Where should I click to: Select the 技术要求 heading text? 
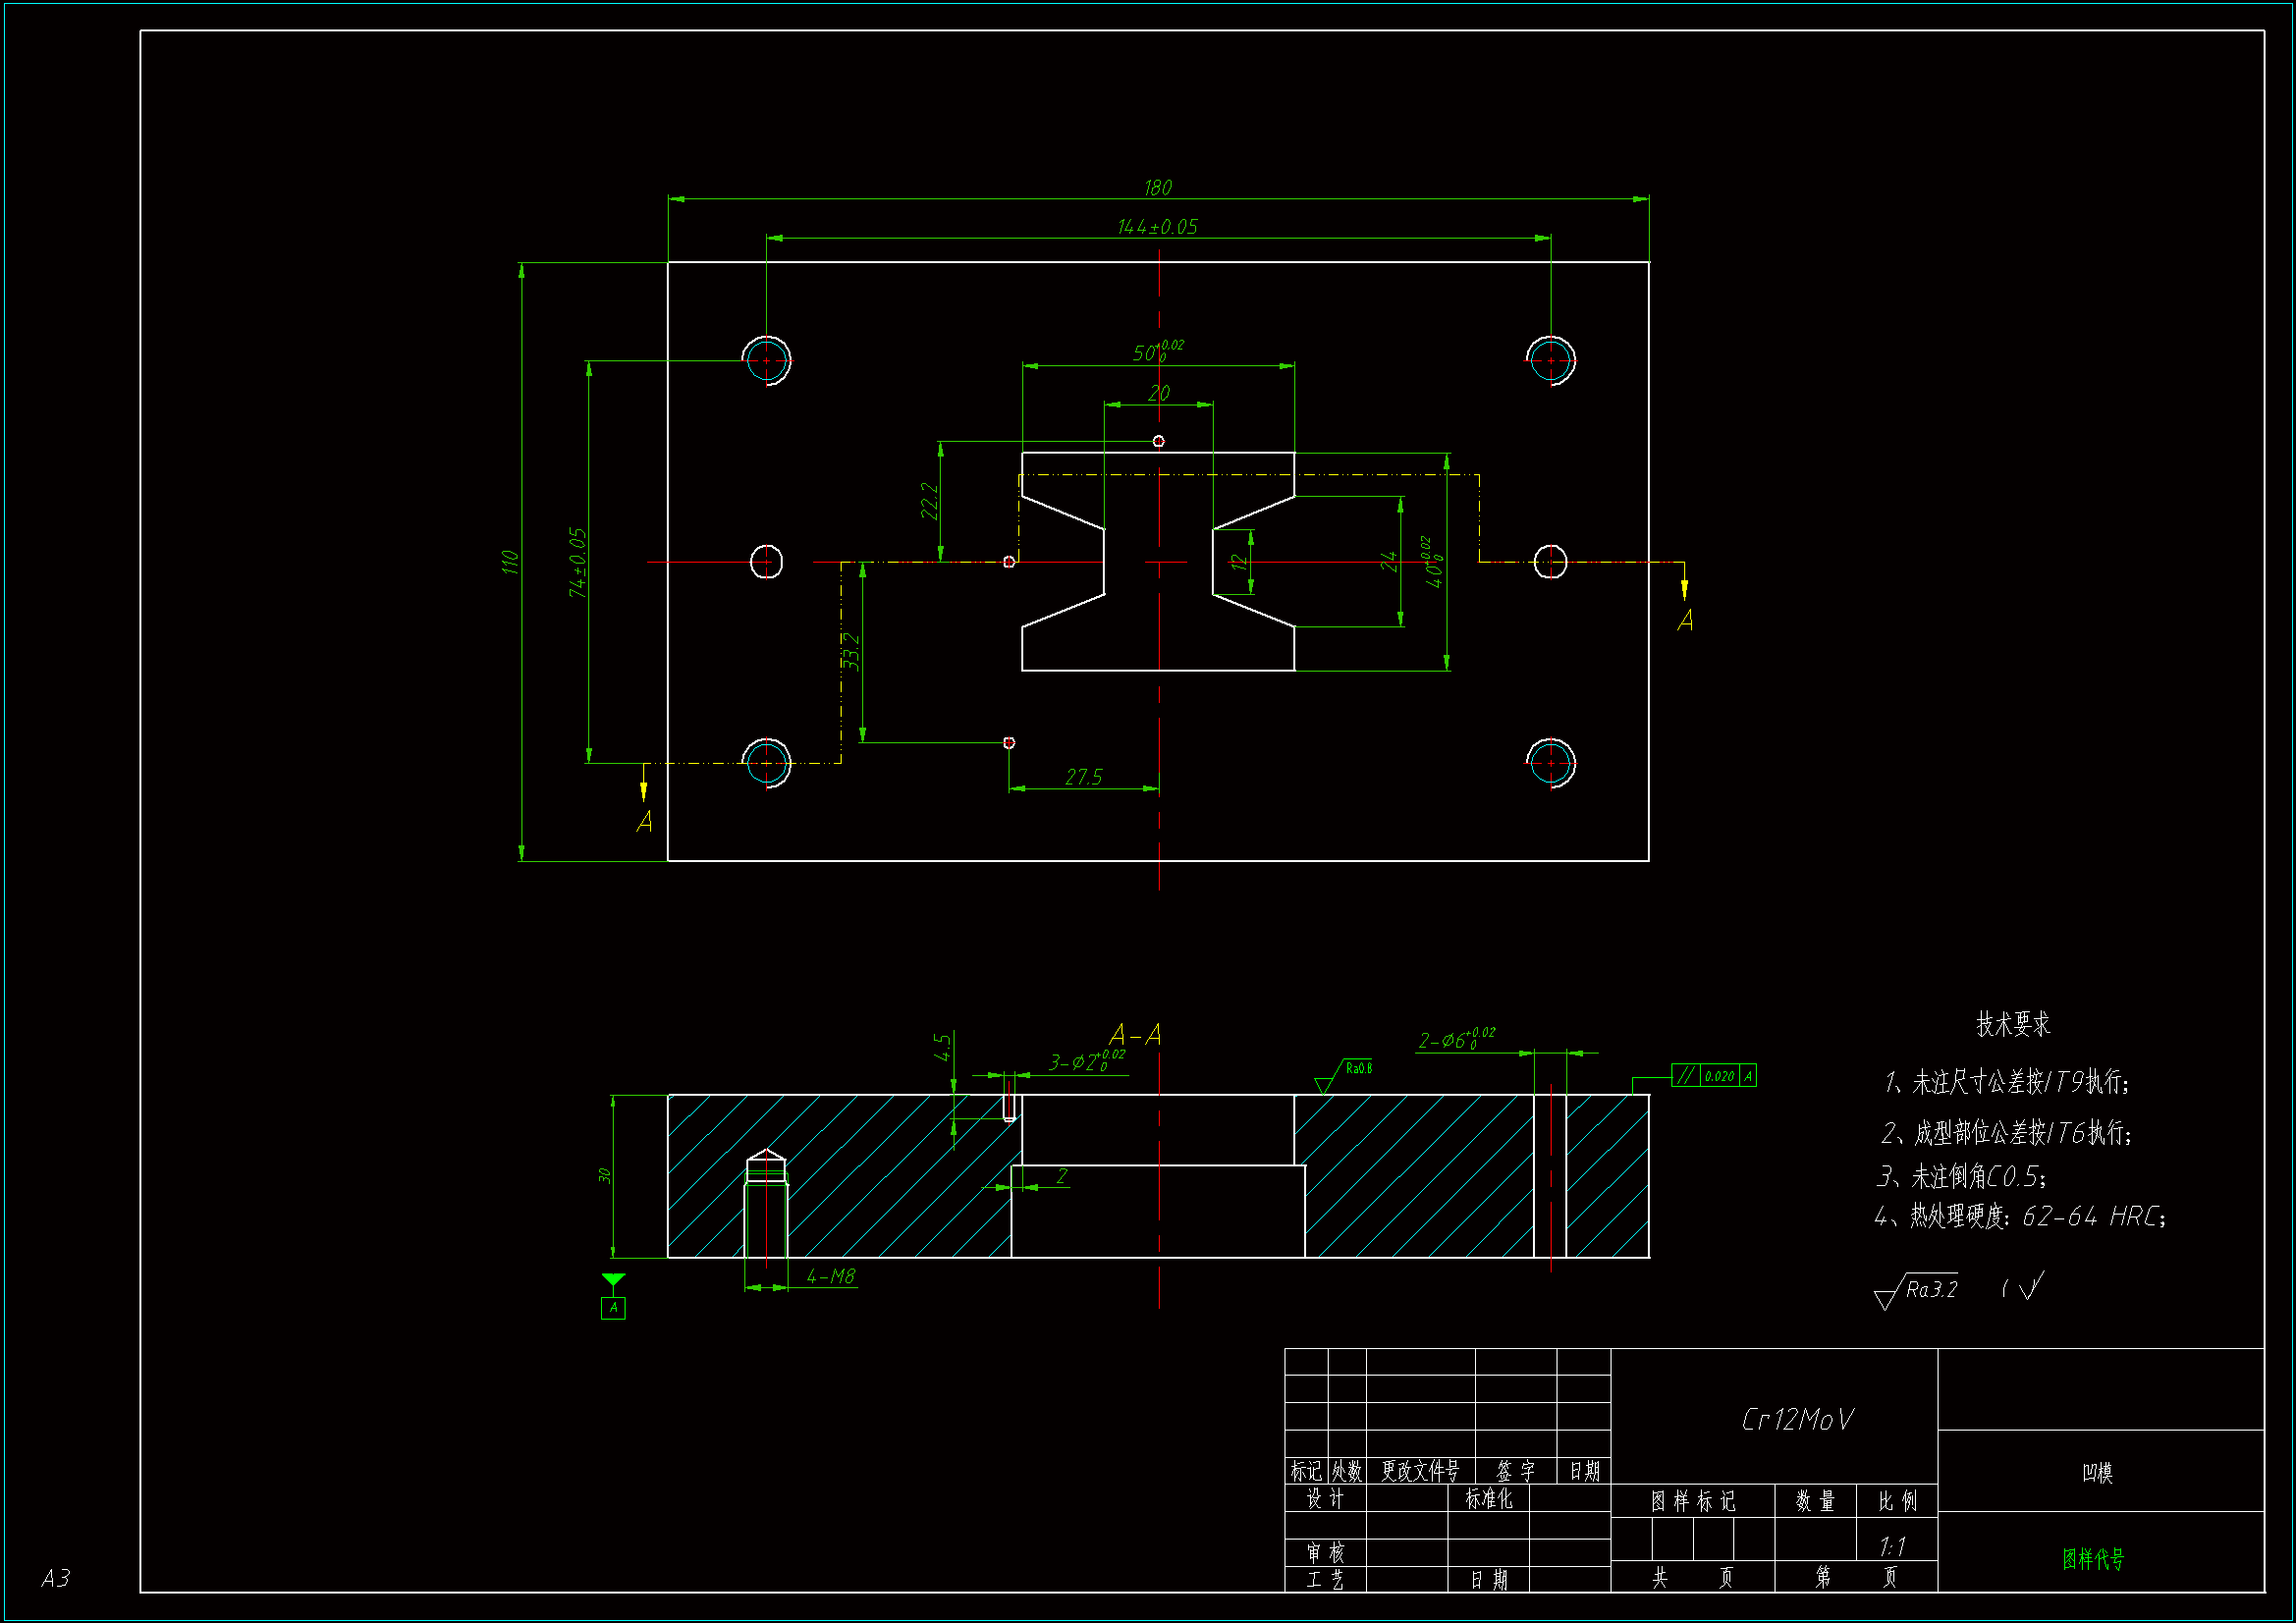[2012, 1024]
